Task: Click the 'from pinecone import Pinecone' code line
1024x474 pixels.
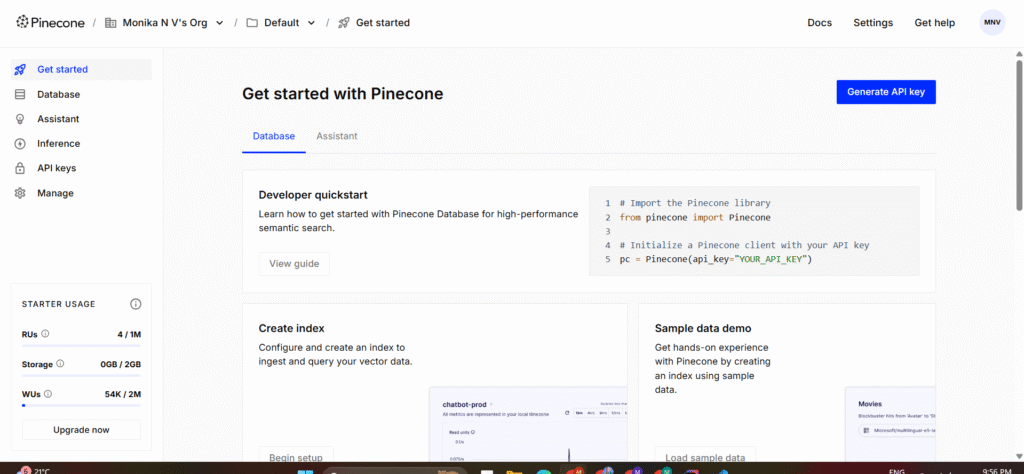Action: 695,217
